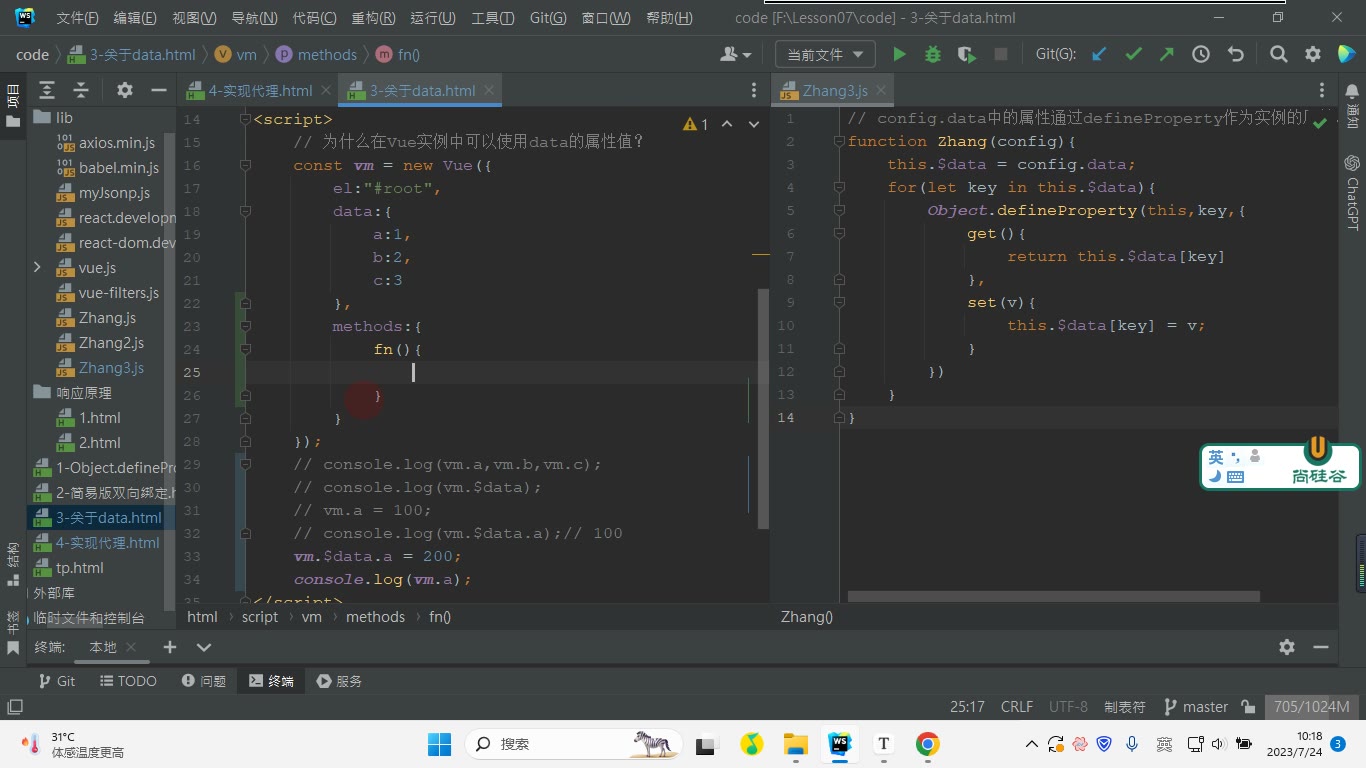Image resolution: width=1366 pixels, height=768 pixels.
Task: Rollback changes with the undo arrow icon
Action: tap(1236, 54)
